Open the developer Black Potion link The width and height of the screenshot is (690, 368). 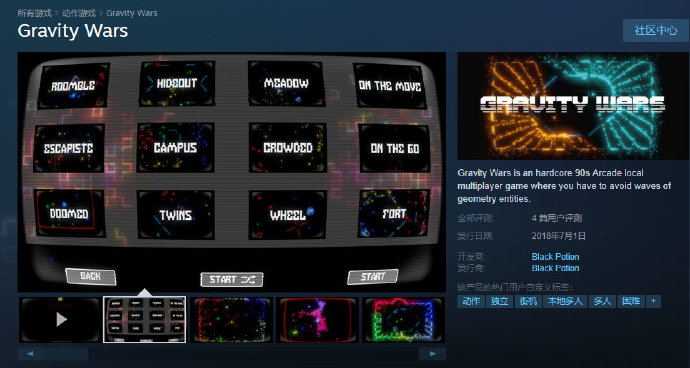click(x=555, y=256)
